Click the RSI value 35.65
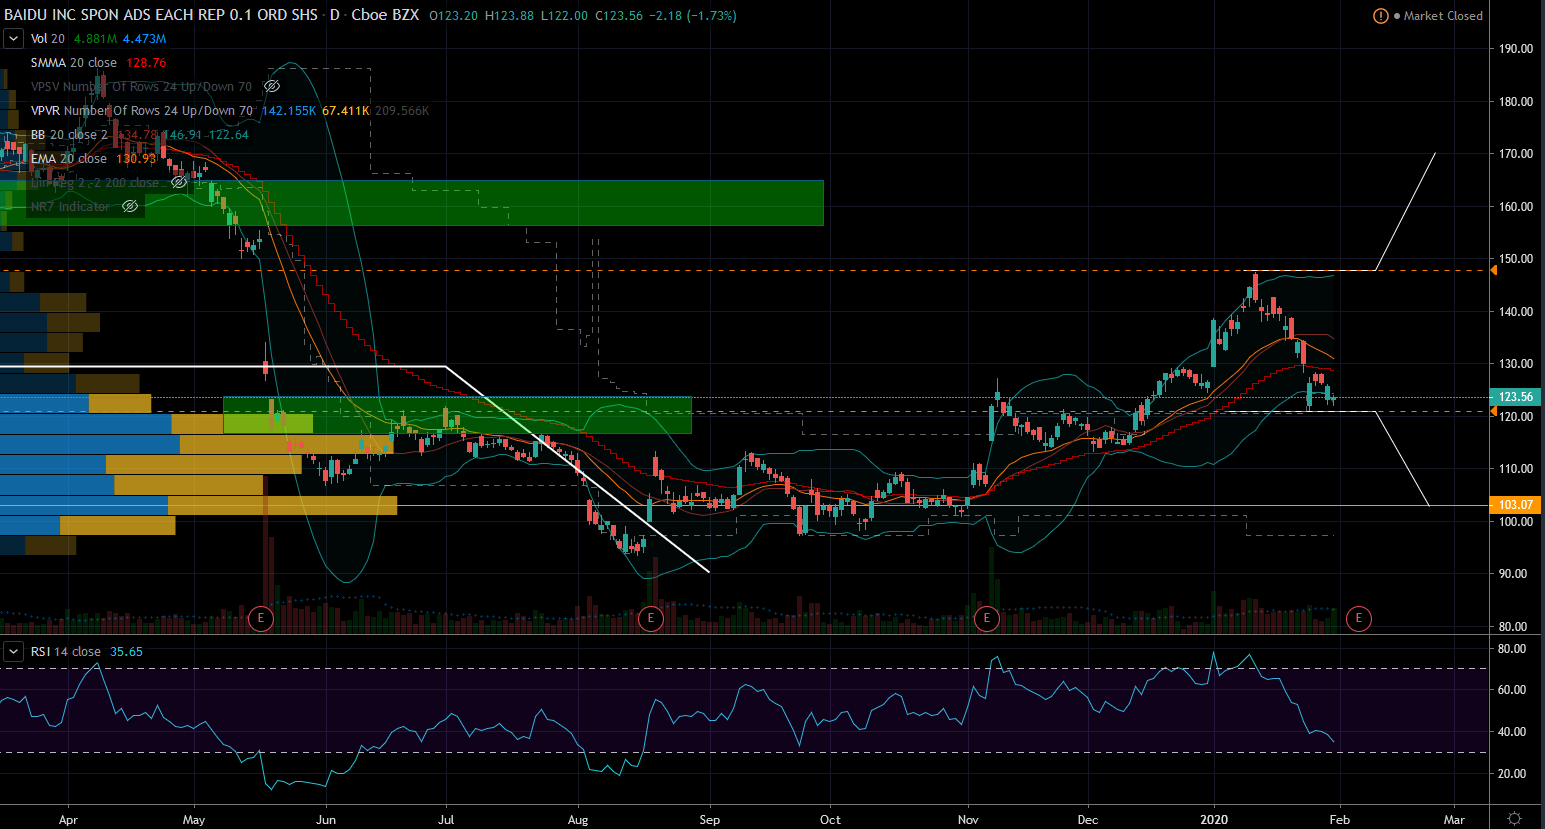Viewport: 1545px width, 829px height. [x=126, y=652]
